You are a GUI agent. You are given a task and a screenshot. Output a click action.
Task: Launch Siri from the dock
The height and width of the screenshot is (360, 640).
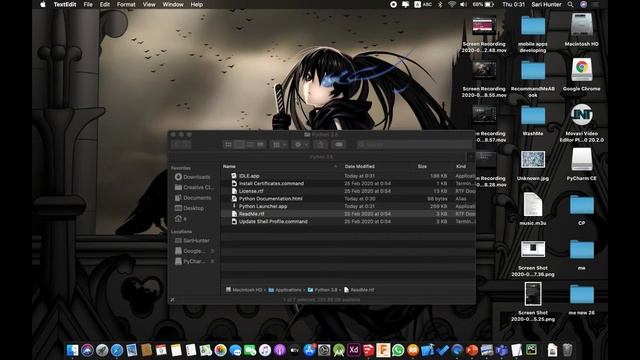(x=87, y=350)
